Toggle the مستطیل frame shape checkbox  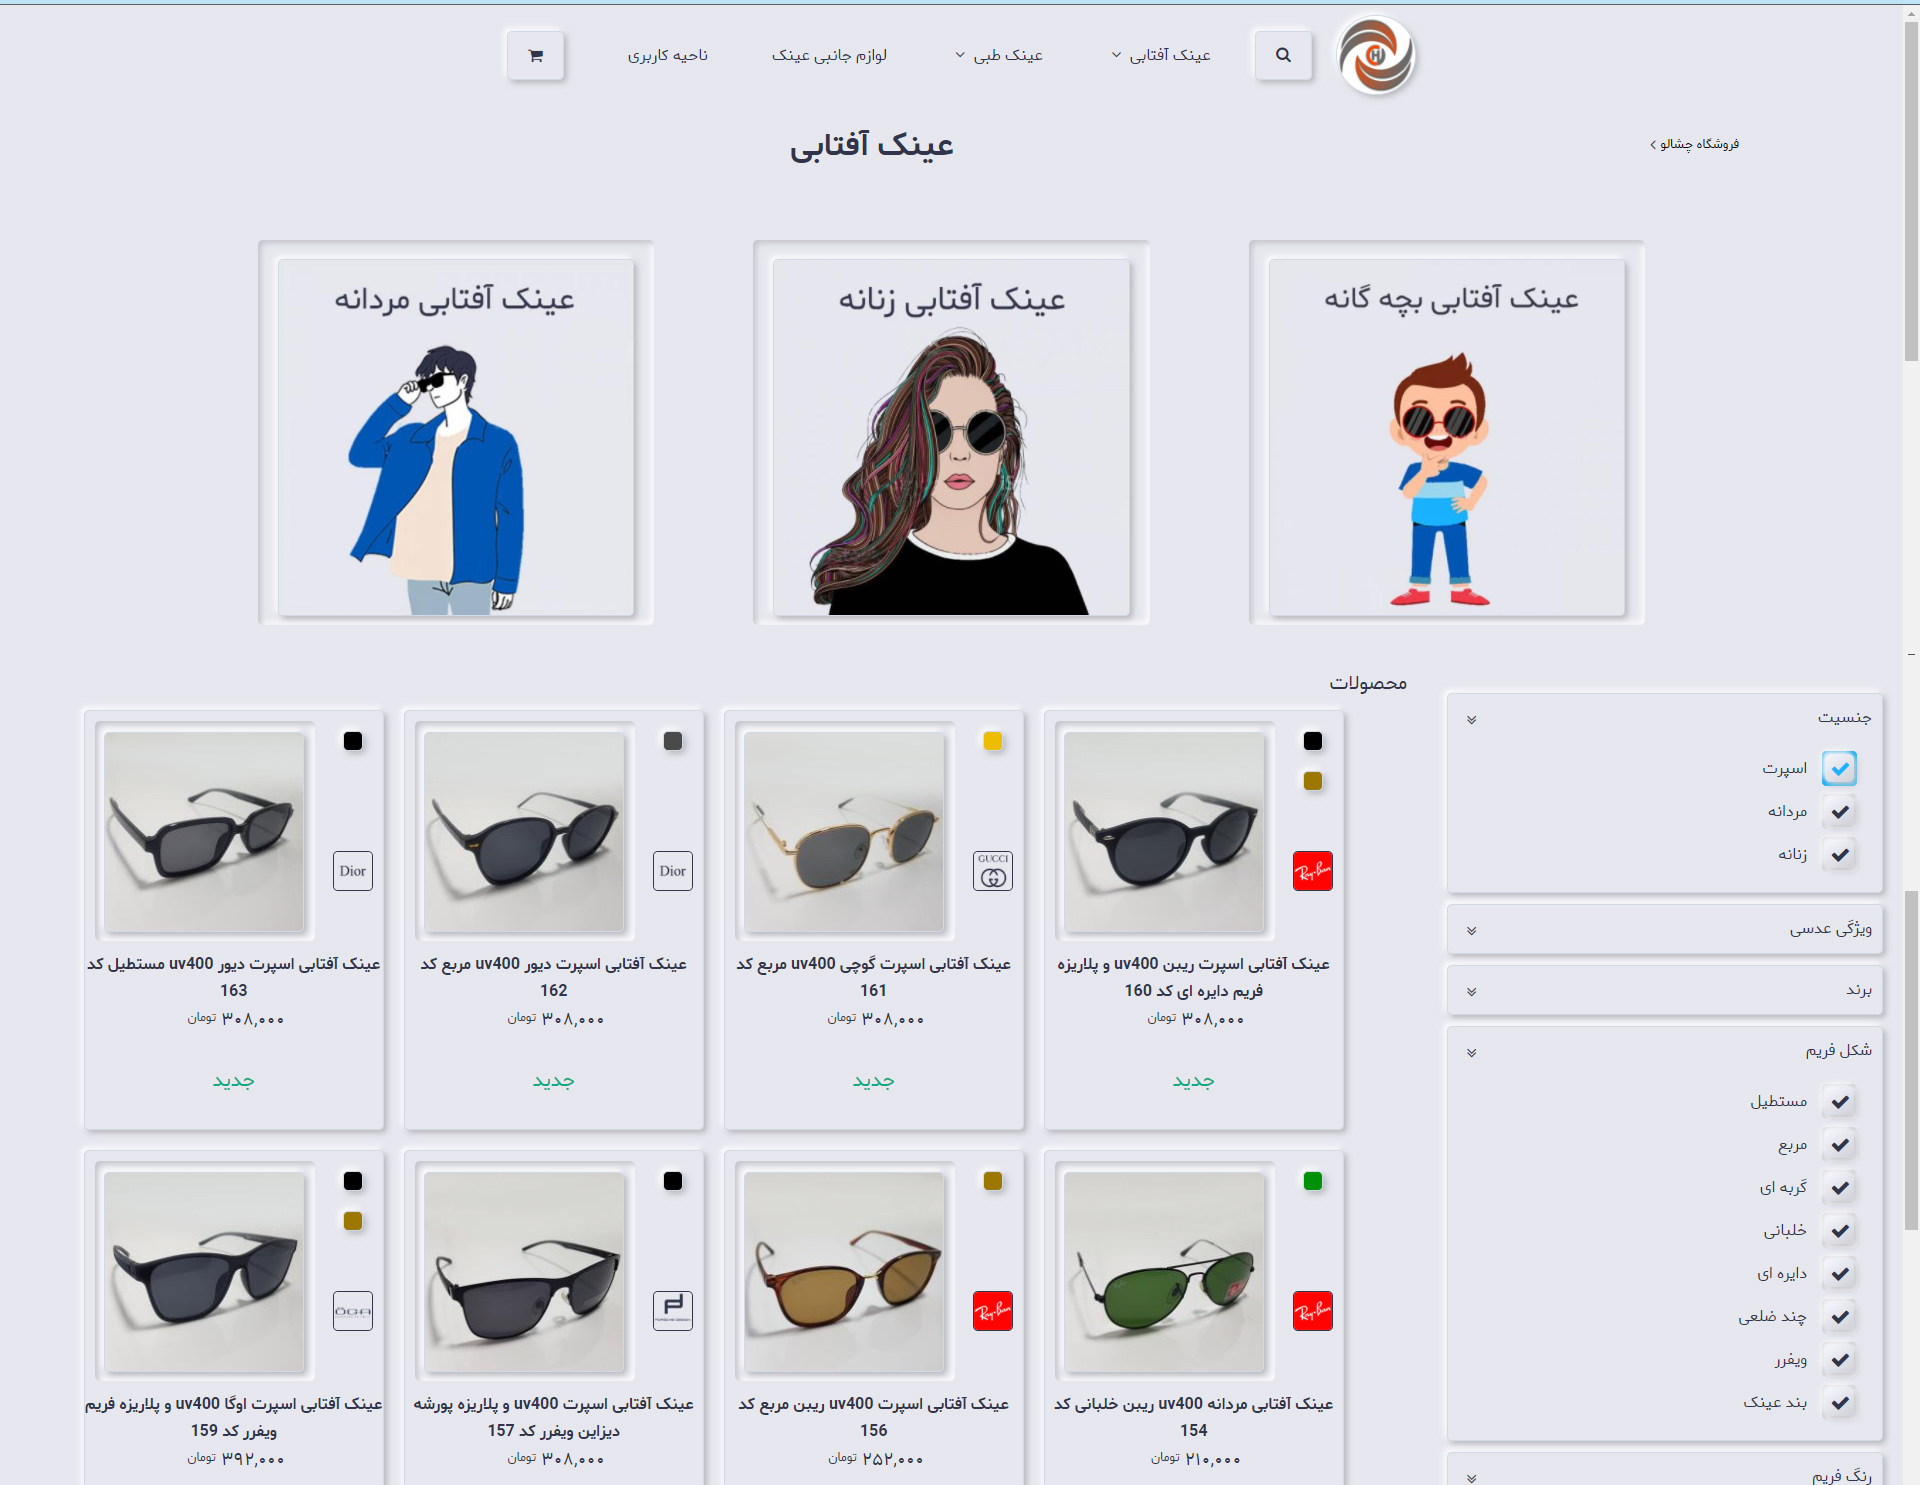click(x=1839, y=1101)
